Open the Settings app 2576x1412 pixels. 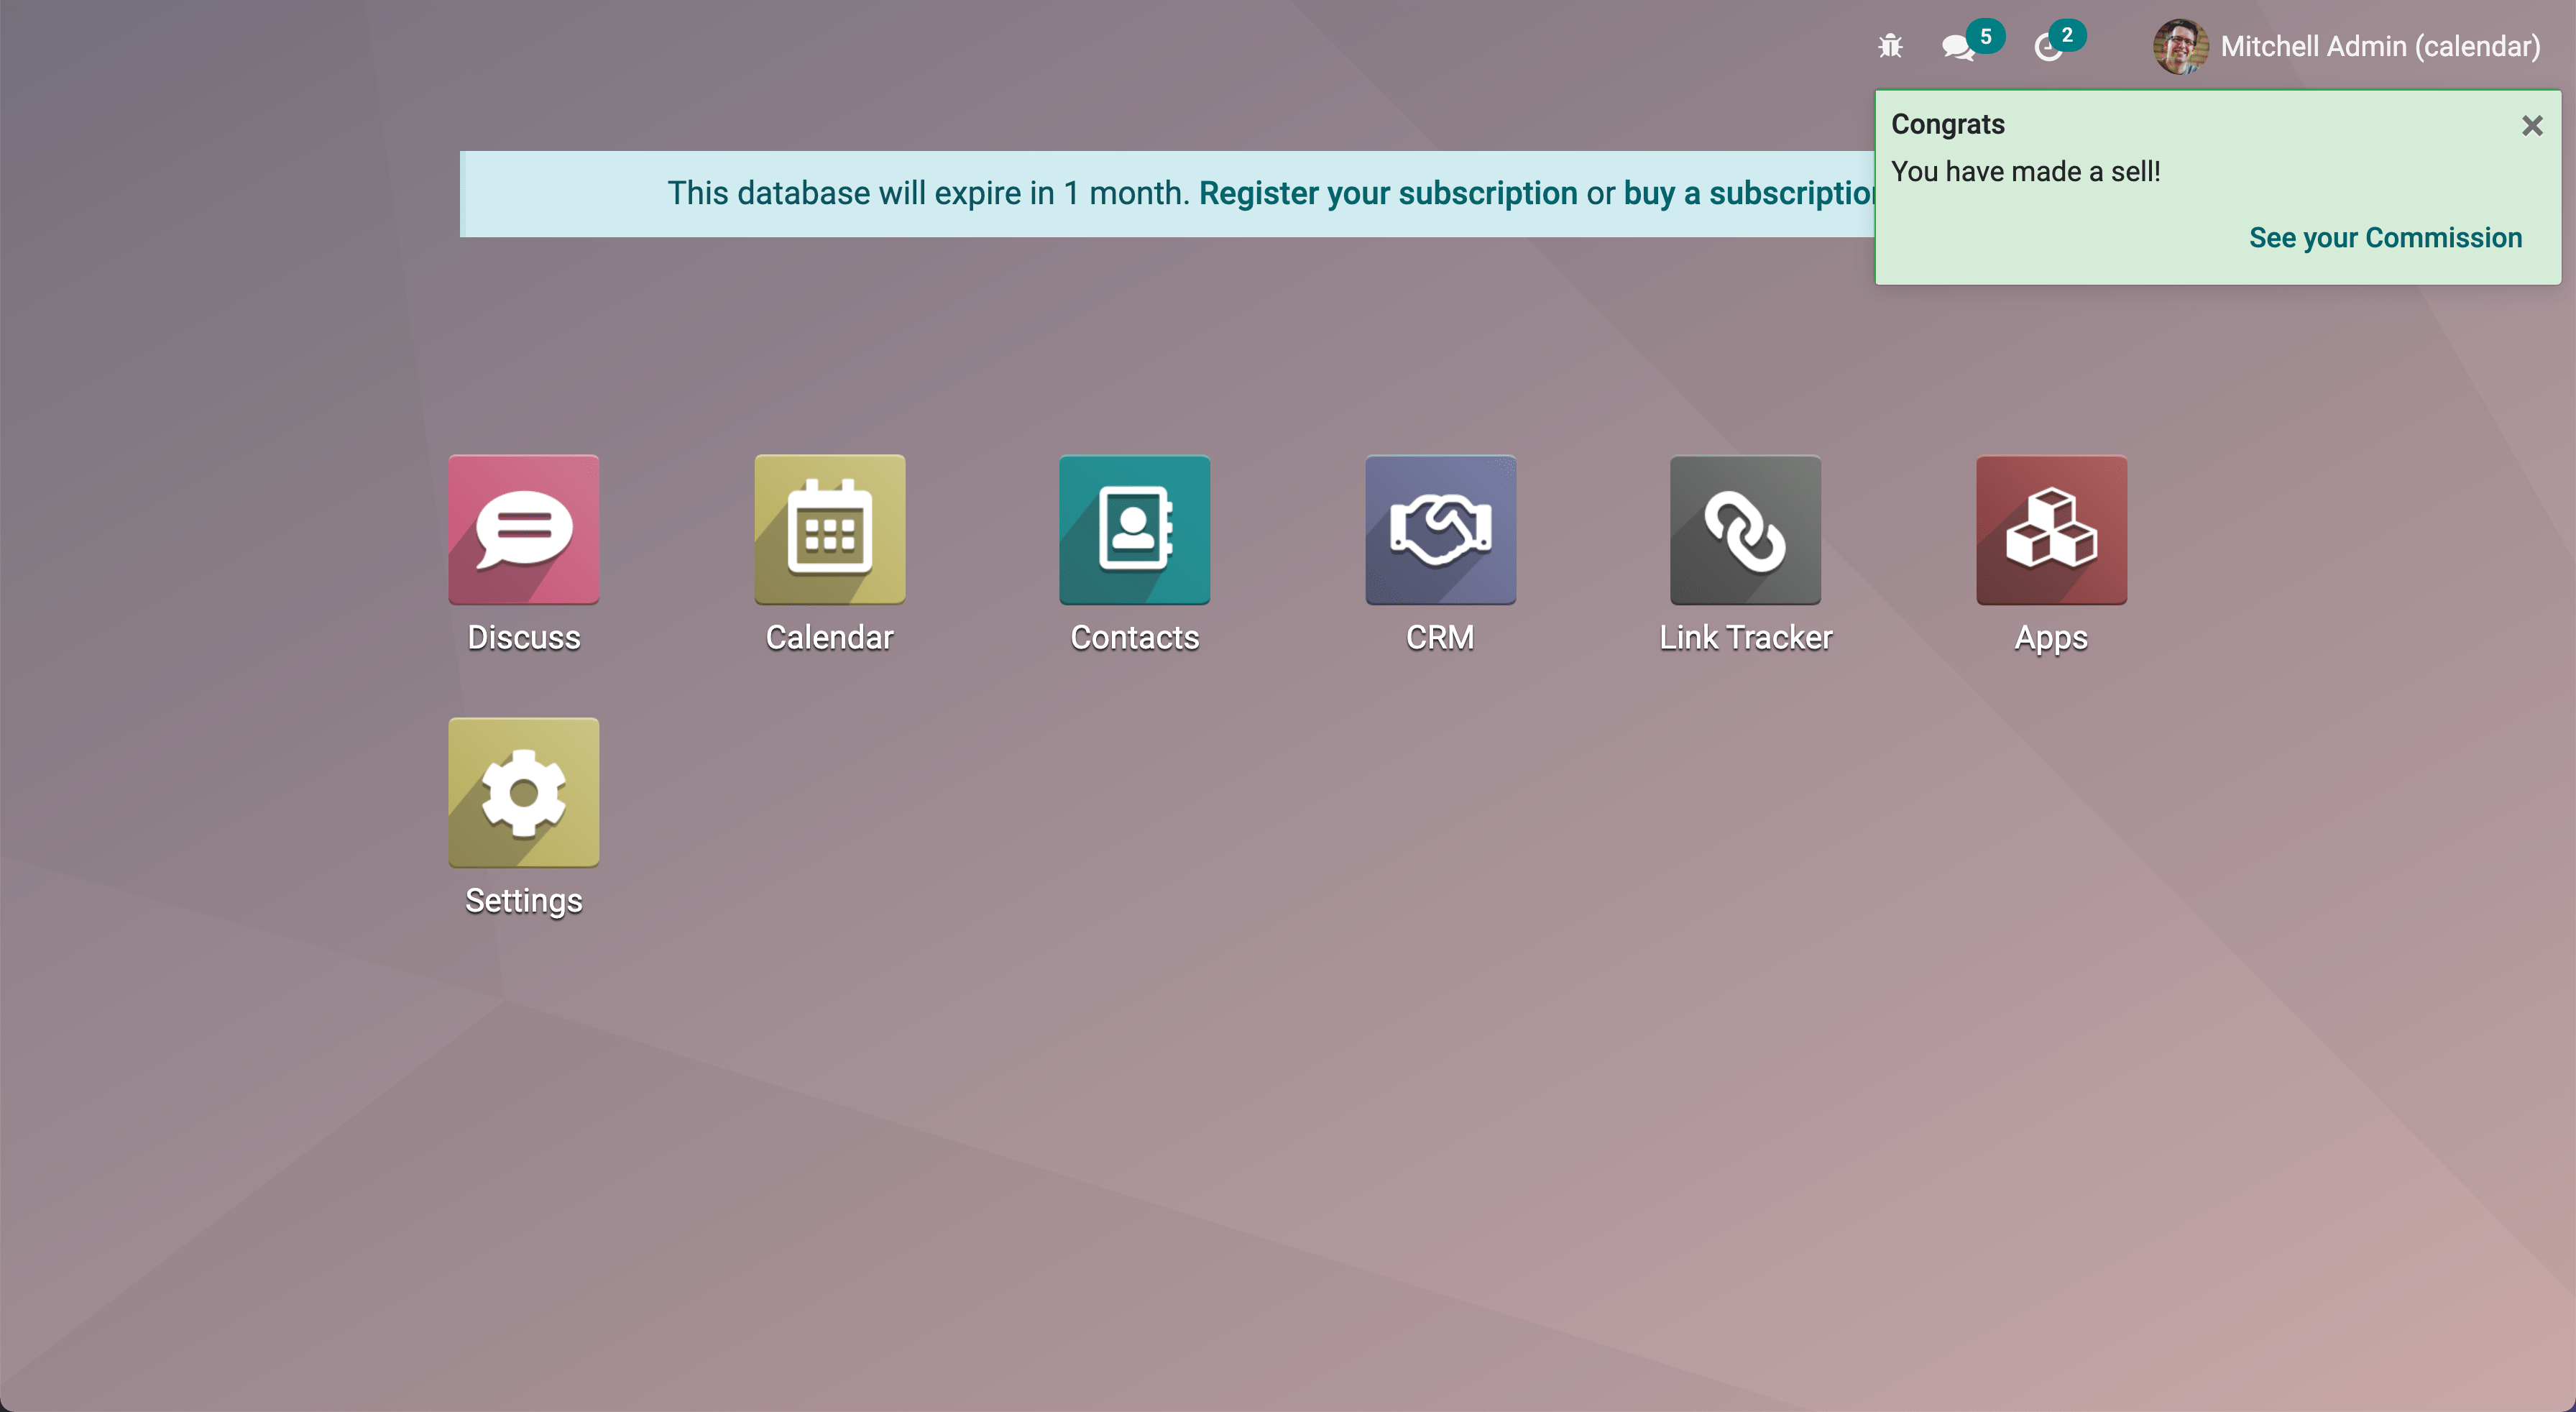[x=523, y=793]
